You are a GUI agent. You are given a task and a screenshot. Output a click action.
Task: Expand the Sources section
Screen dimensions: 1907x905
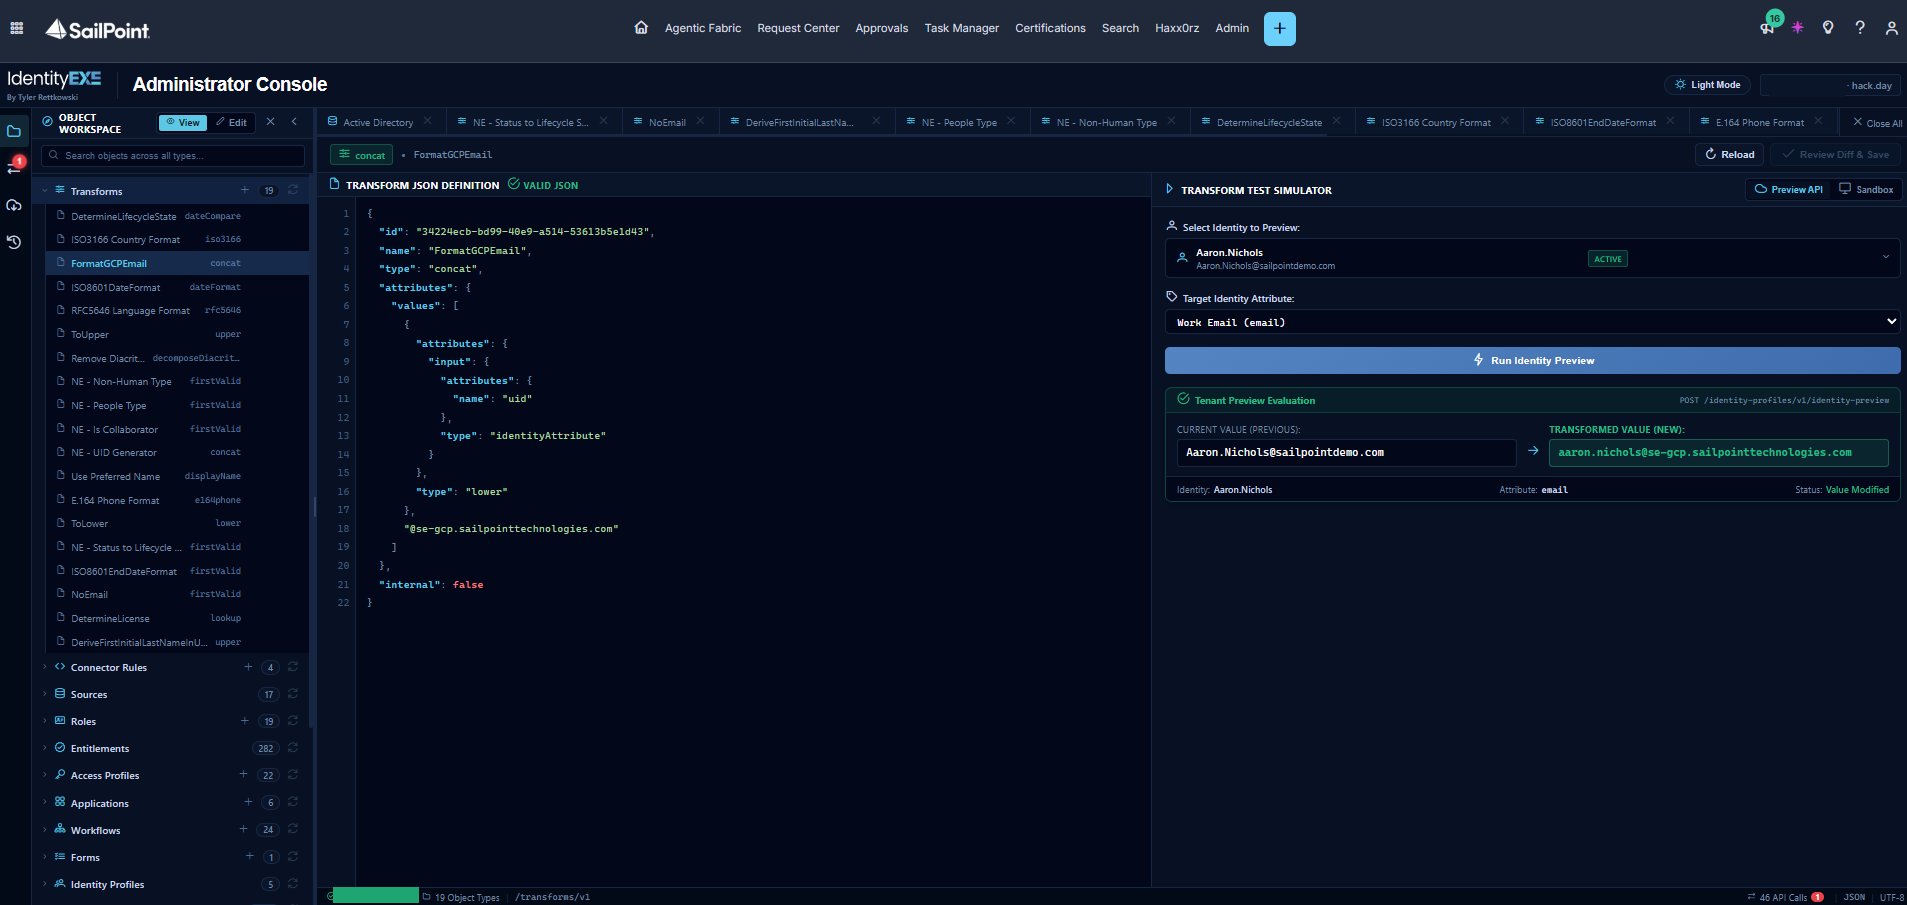[45, 694]
